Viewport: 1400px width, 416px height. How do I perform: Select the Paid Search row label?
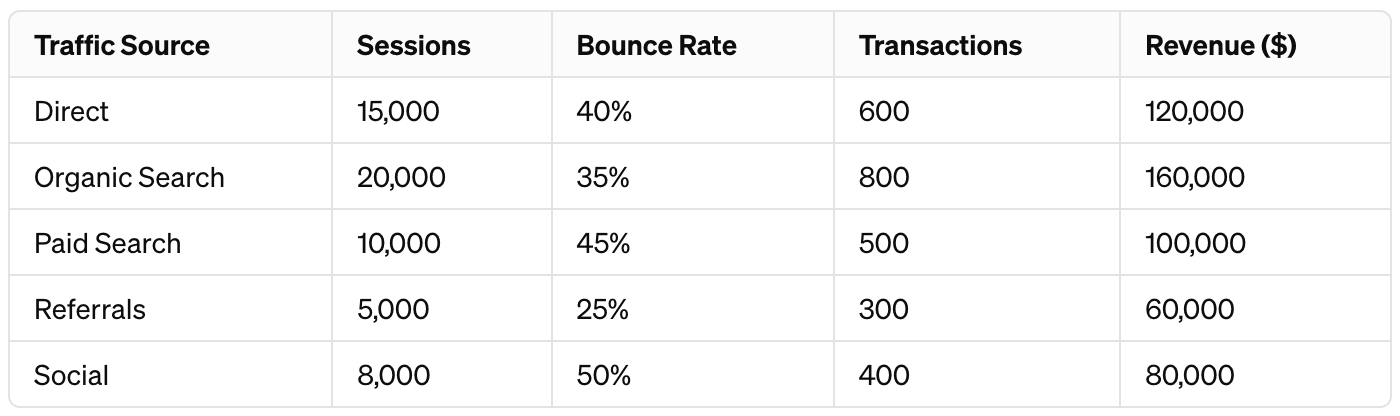(x=107, y=244)
